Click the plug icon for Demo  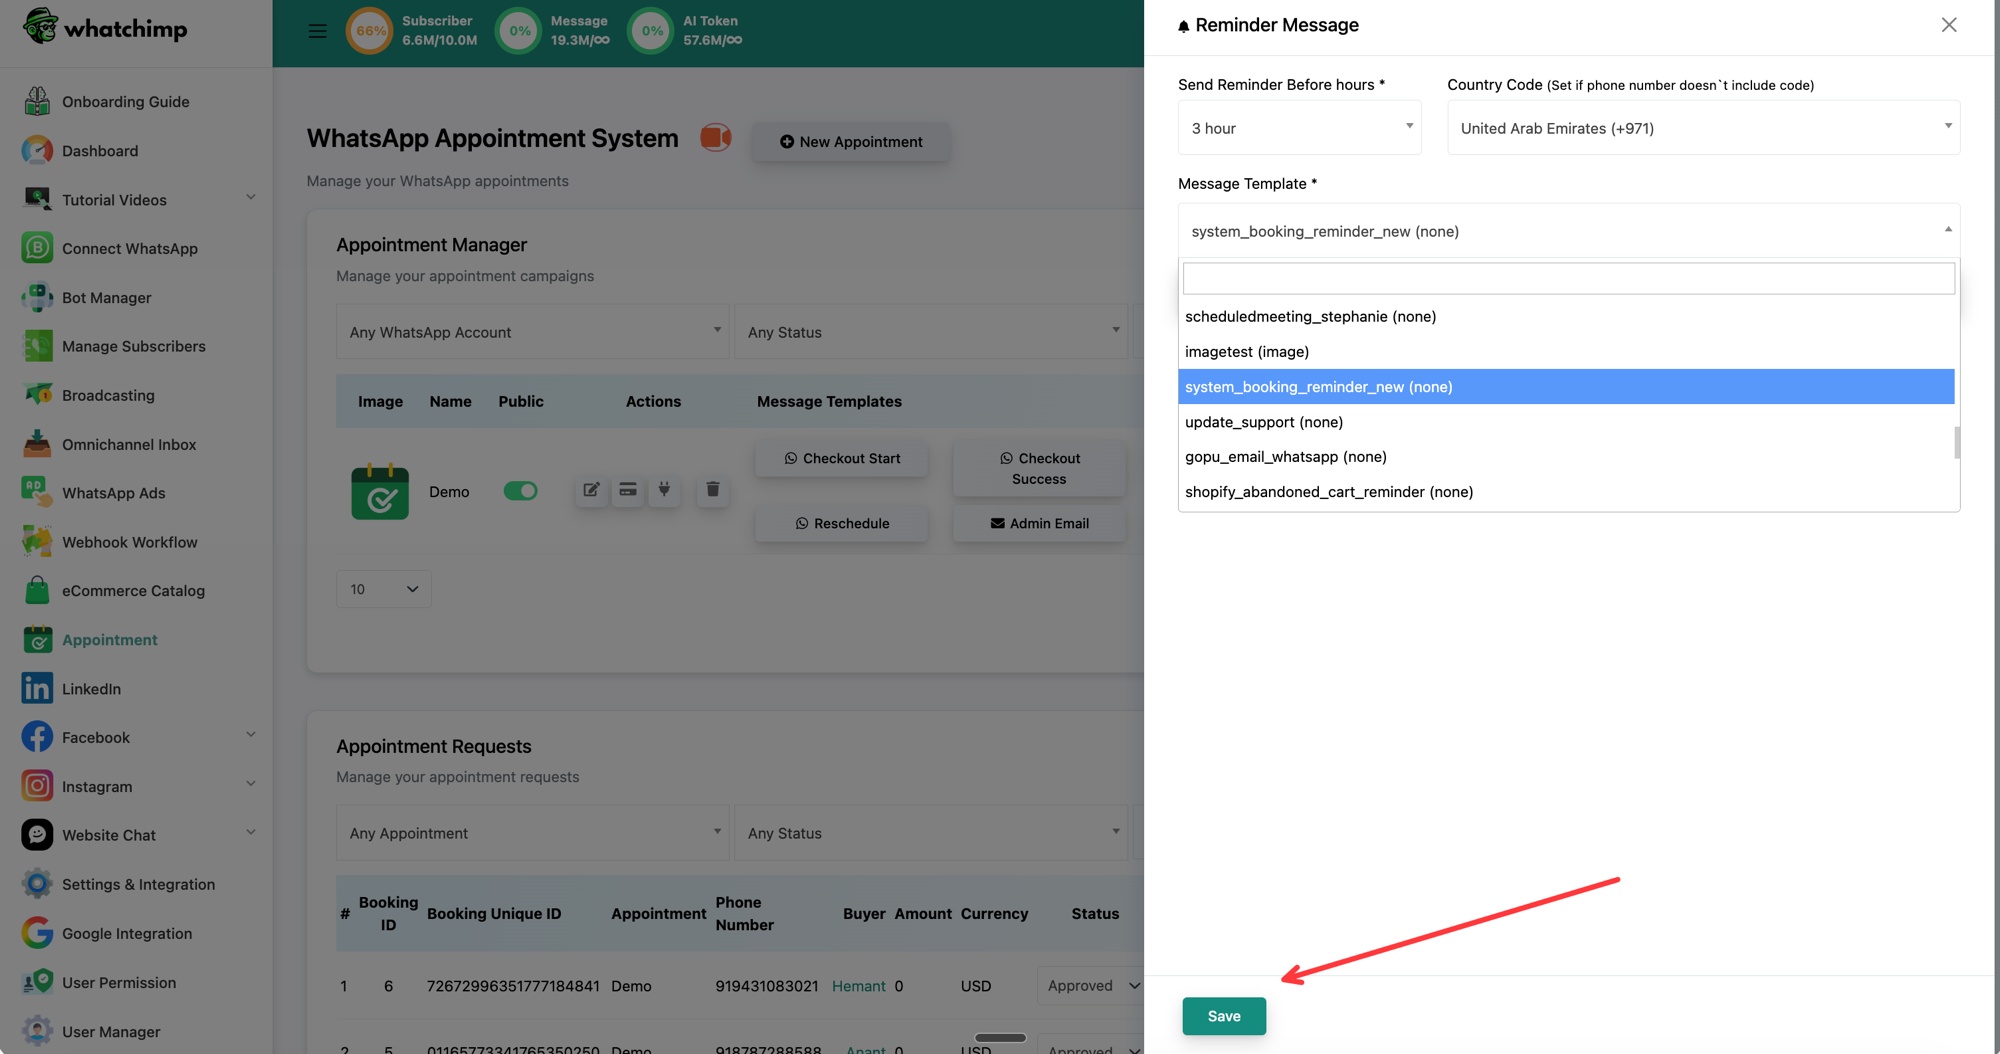click(x=664, y=490)
